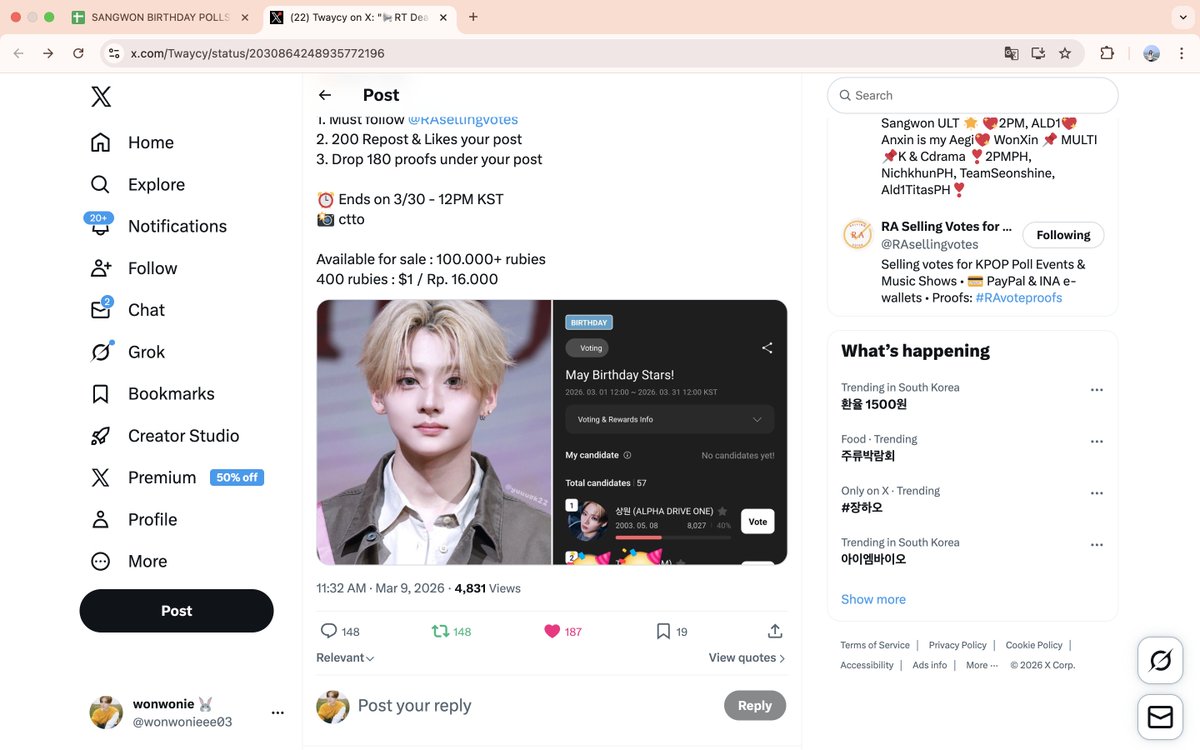Open Terms of Service link
The height and width of the screenshot is (750, 1200).
coord(875,645)
